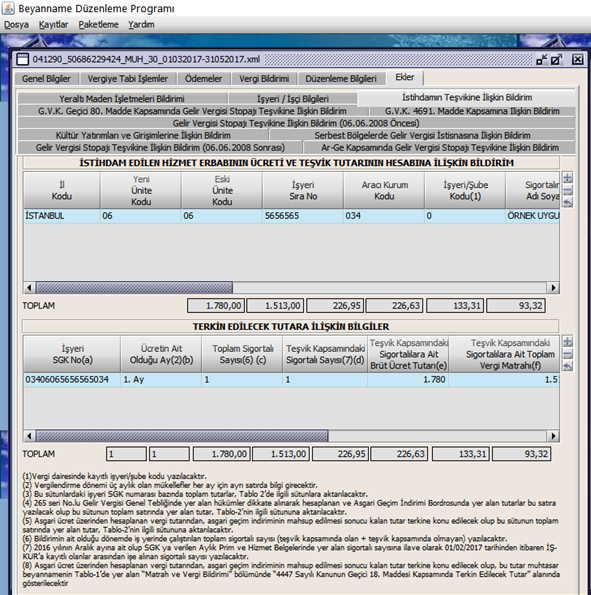Open the Yardım menu
Viewport: 591px width, 595px height.
pyautogui.click(x=141, y=25)
